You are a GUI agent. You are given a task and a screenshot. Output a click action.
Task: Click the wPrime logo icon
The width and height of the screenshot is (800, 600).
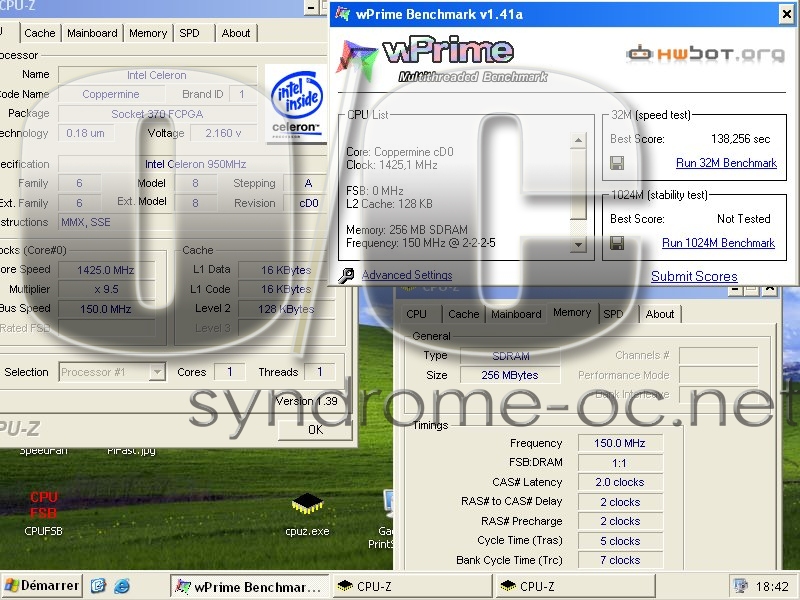[357, 60]
